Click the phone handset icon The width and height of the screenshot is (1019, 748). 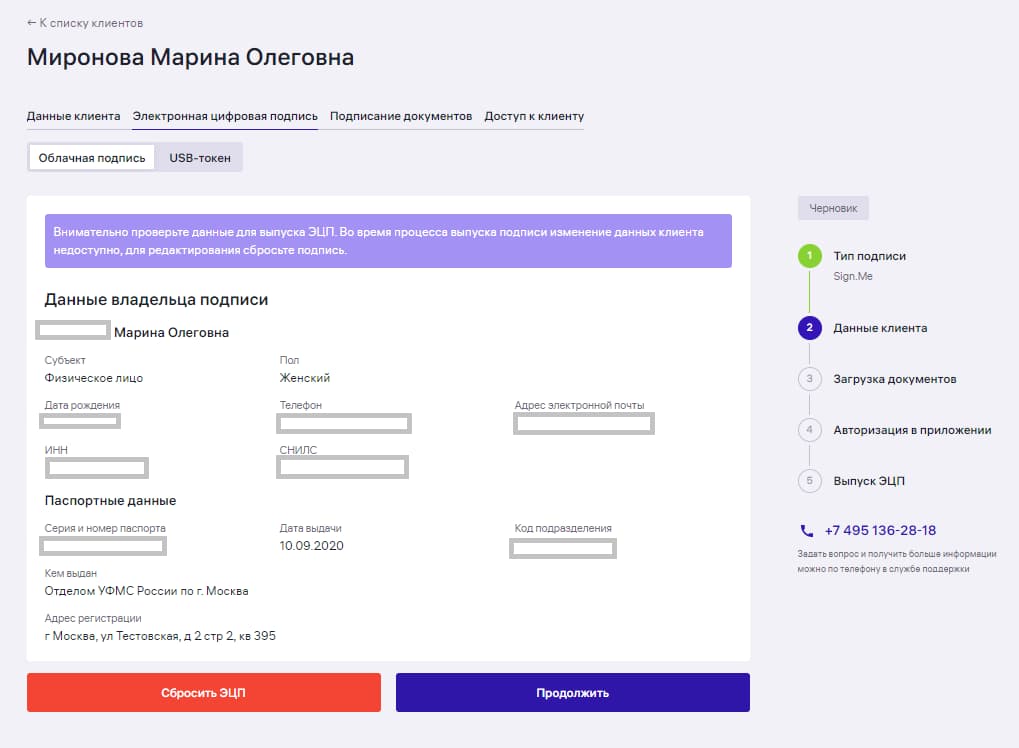[807, 531]
